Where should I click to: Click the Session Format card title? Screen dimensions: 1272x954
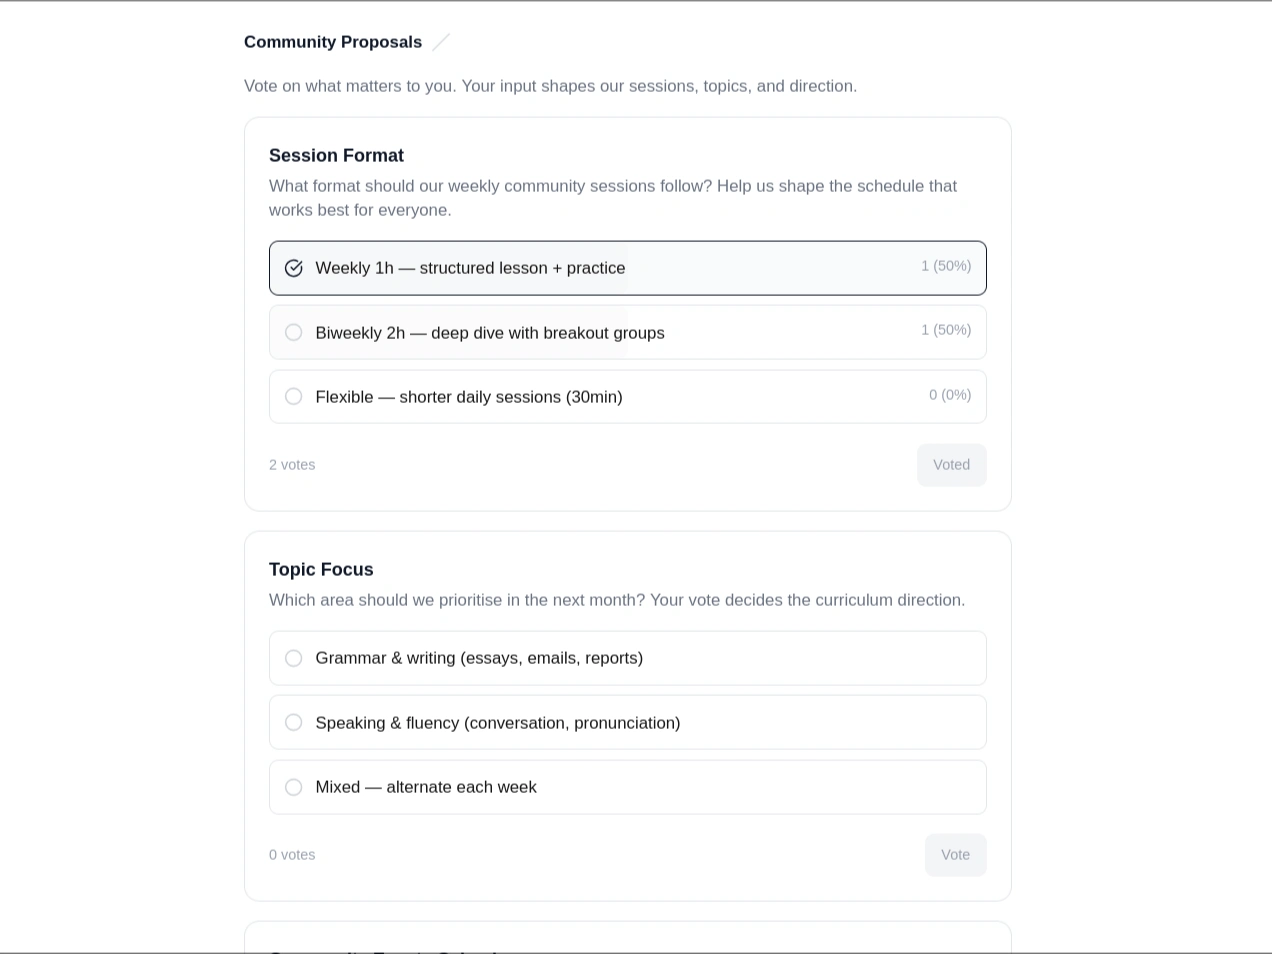[336, 155]
